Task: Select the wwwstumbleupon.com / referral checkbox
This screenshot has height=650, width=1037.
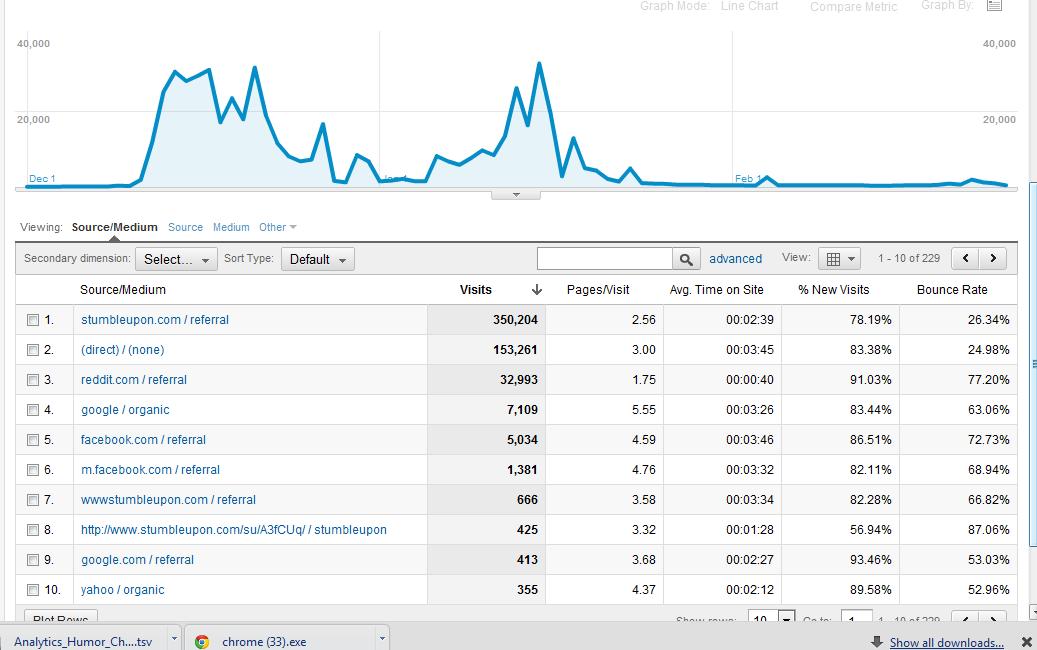Action: click(x=33, y=500)
